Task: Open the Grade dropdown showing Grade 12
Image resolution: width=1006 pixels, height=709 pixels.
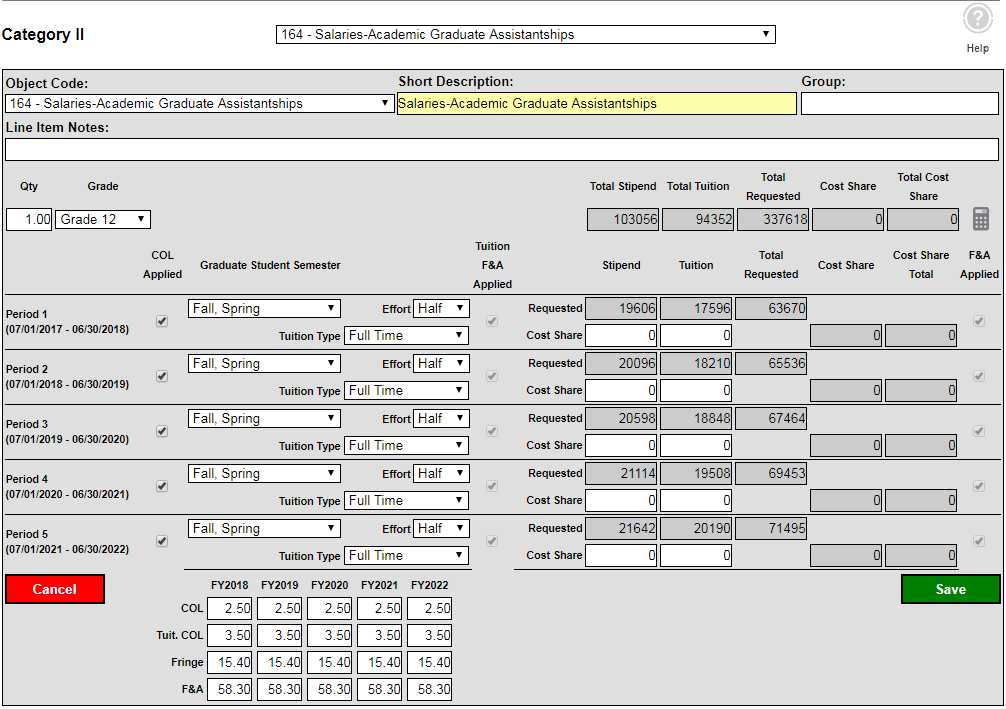Action: point(102,219)
